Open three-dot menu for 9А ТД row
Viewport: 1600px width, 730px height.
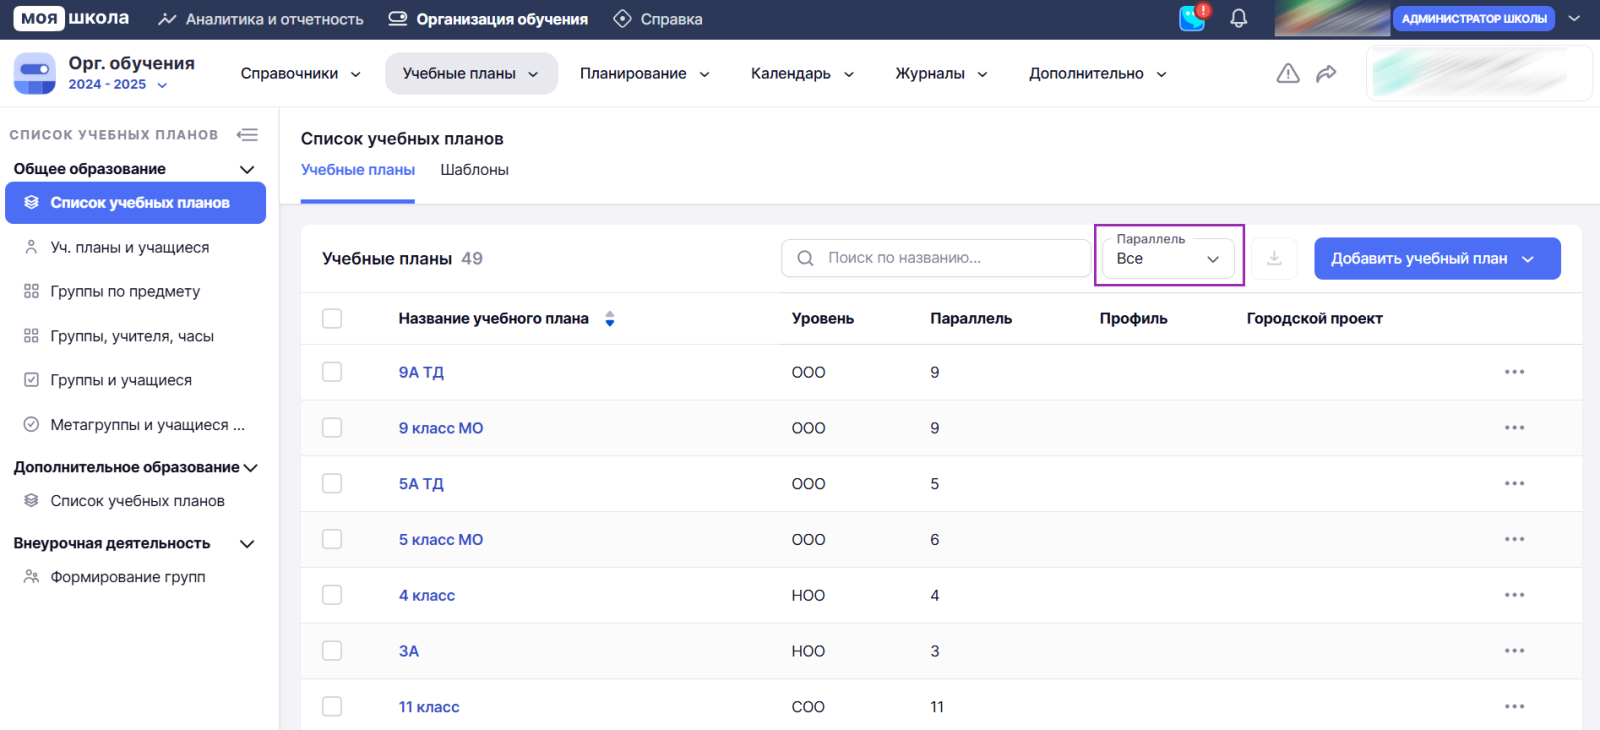(x=1514, y=372)
